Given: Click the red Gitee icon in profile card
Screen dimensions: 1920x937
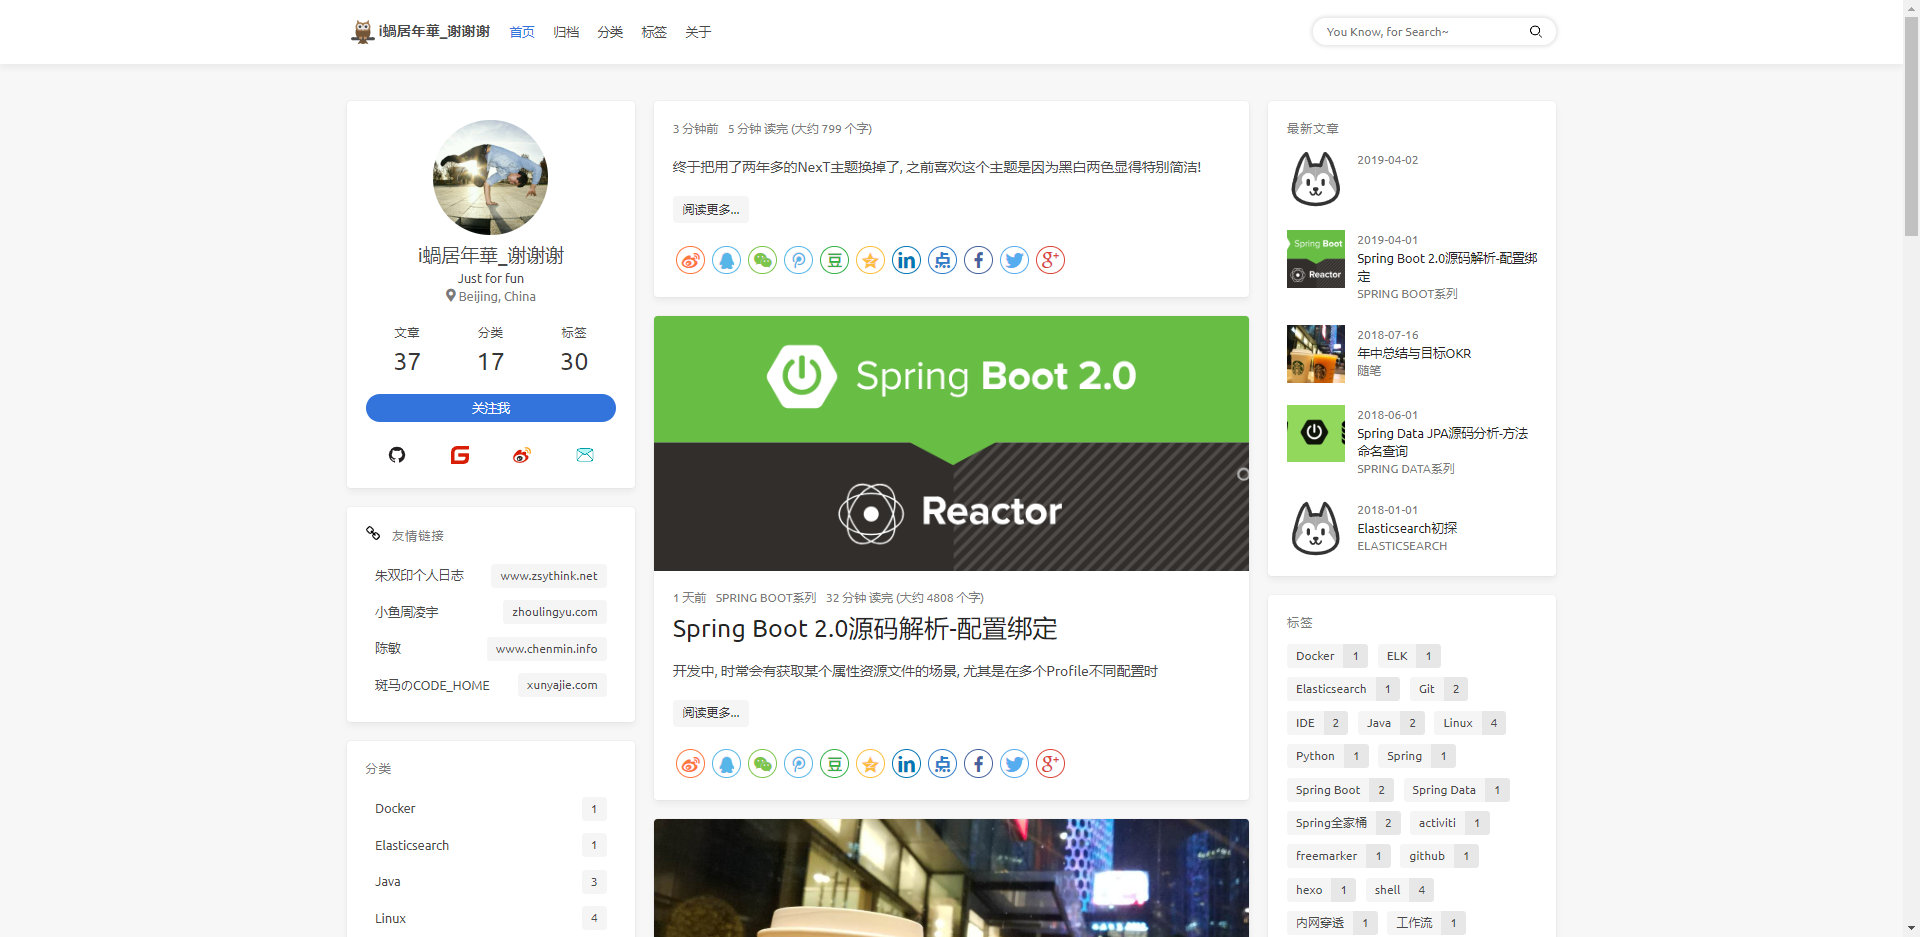Looking at the screenshot, I should (x=460, y=455).
